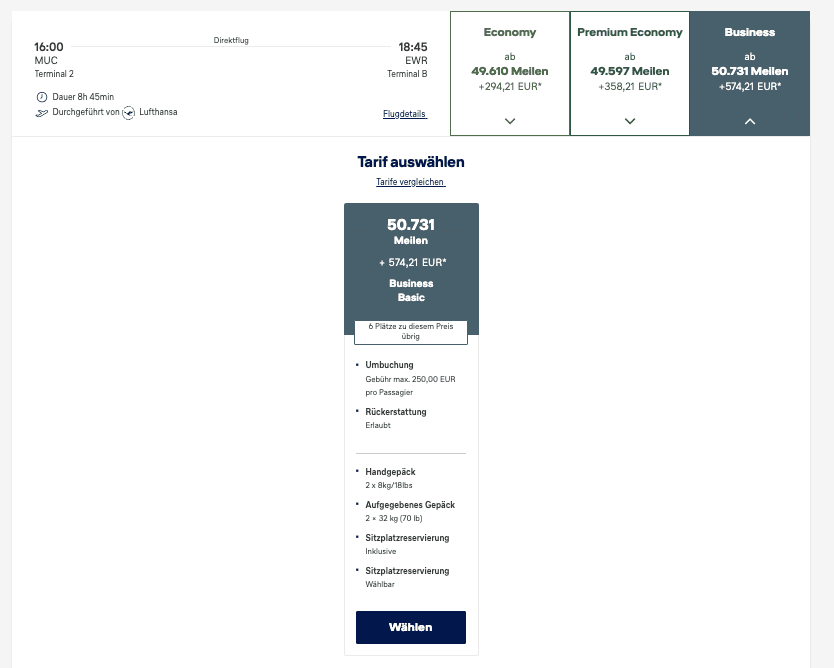The image size is (834, 668).
Task: Click the Rückerstattung fare condition
Action: (x=396, y=412)
